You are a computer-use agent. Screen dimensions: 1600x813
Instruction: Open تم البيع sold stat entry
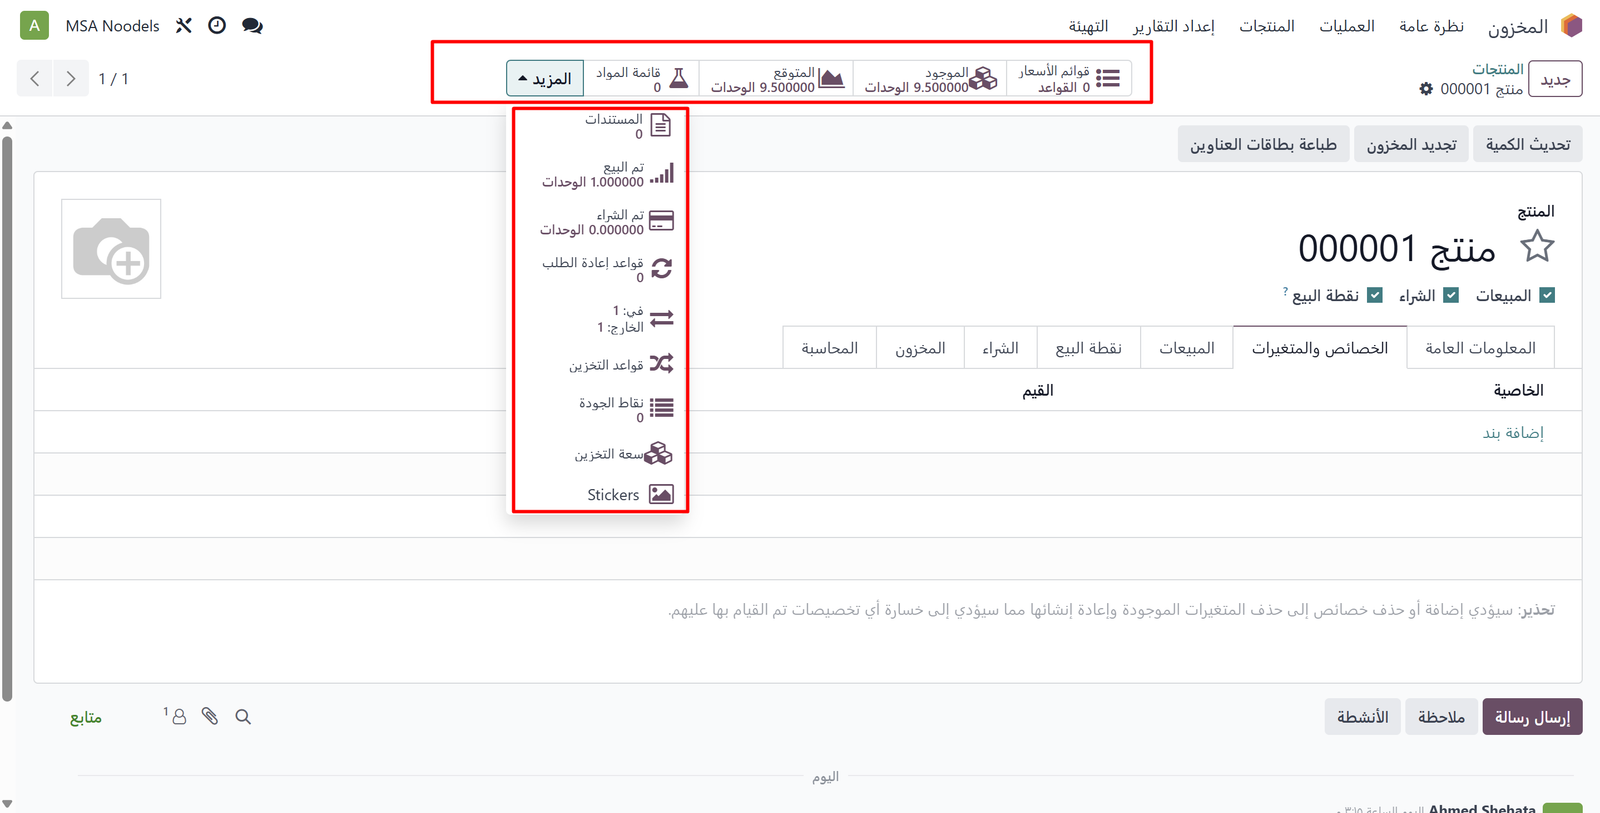pos(608,174)
